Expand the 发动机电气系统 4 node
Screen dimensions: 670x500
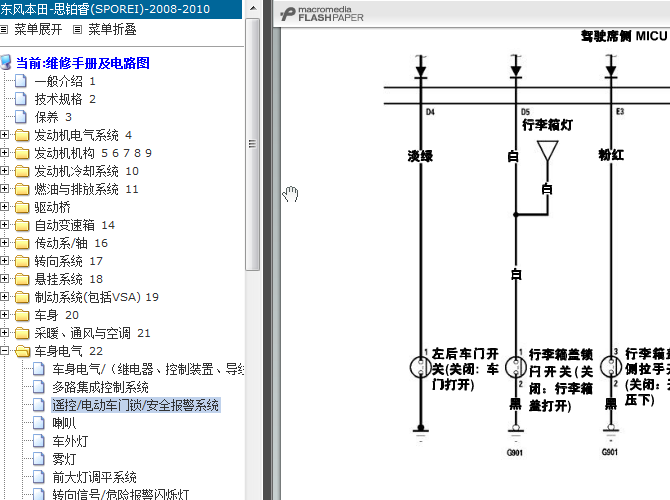[4, 135]
